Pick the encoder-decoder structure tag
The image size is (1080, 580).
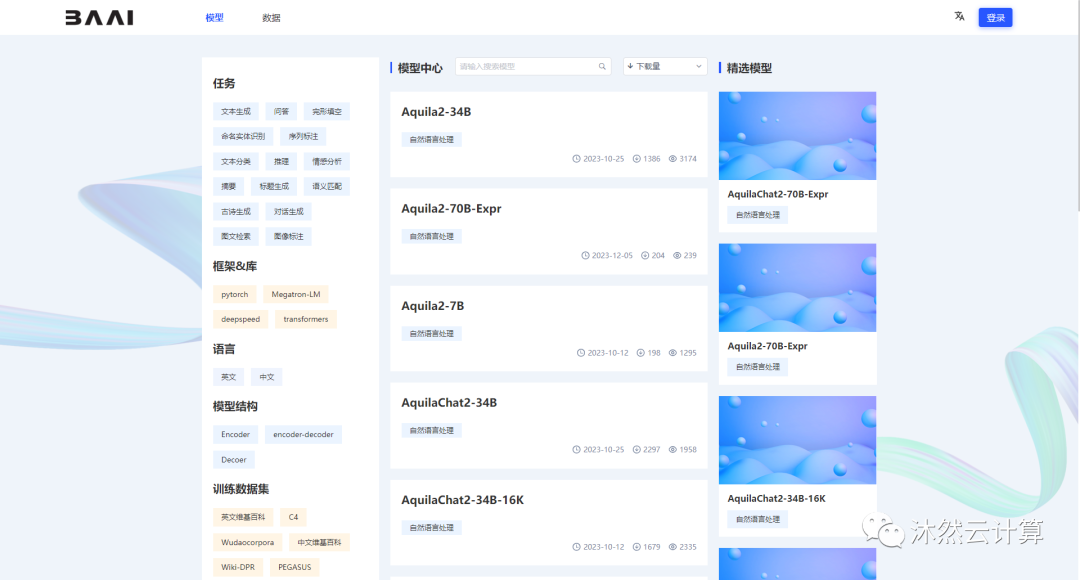(x=303, y=435)
